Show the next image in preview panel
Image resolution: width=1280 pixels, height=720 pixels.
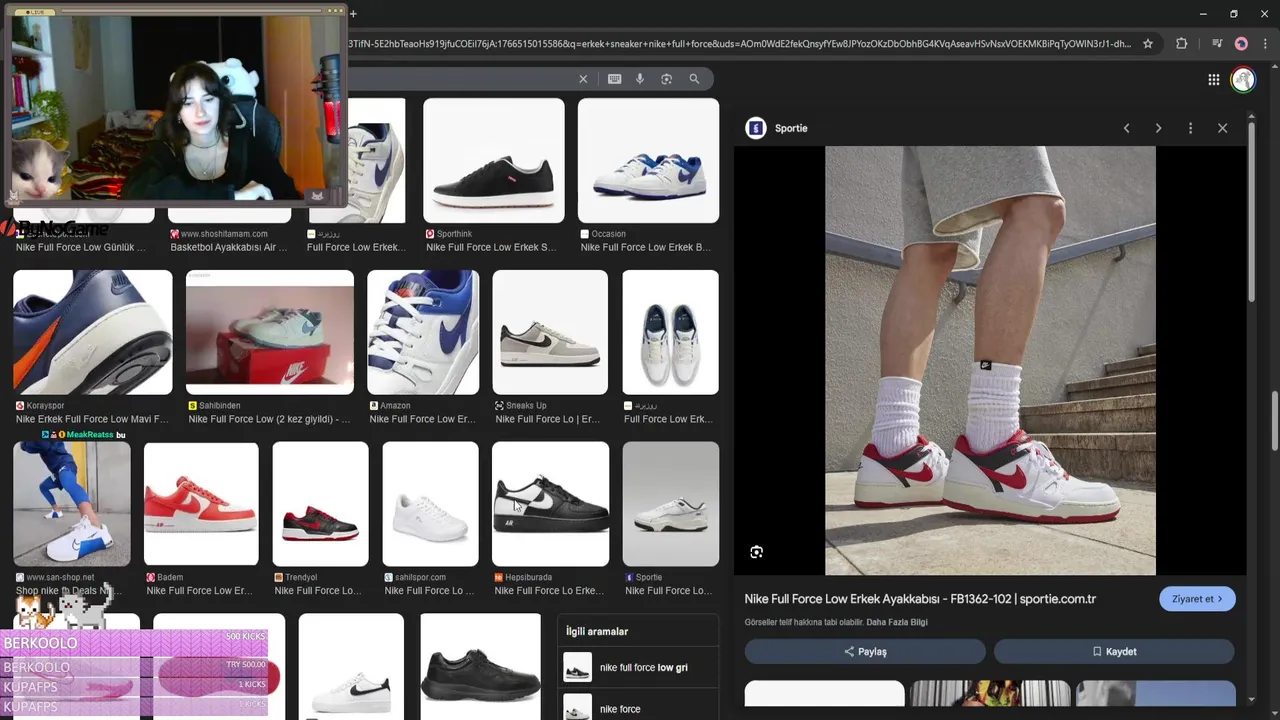click(x=1158, y=128)
